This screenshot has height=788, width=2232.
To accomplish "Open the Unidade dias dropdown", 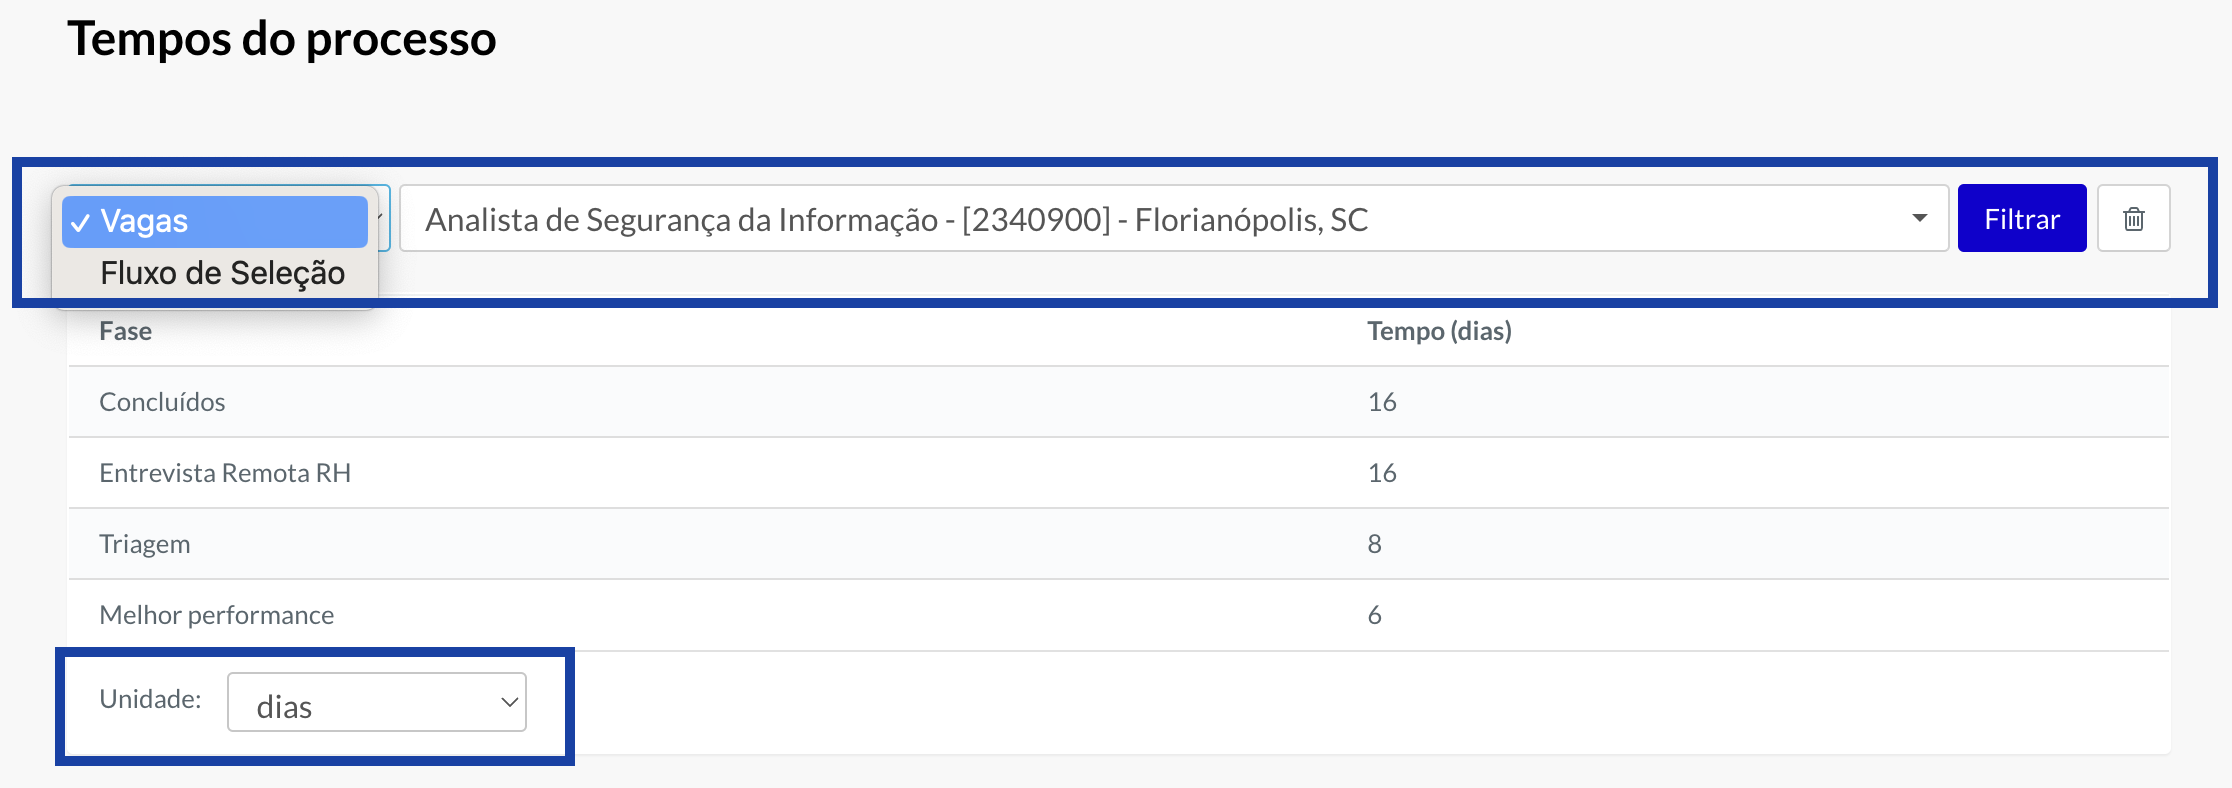I will click(x=376, y=703).
